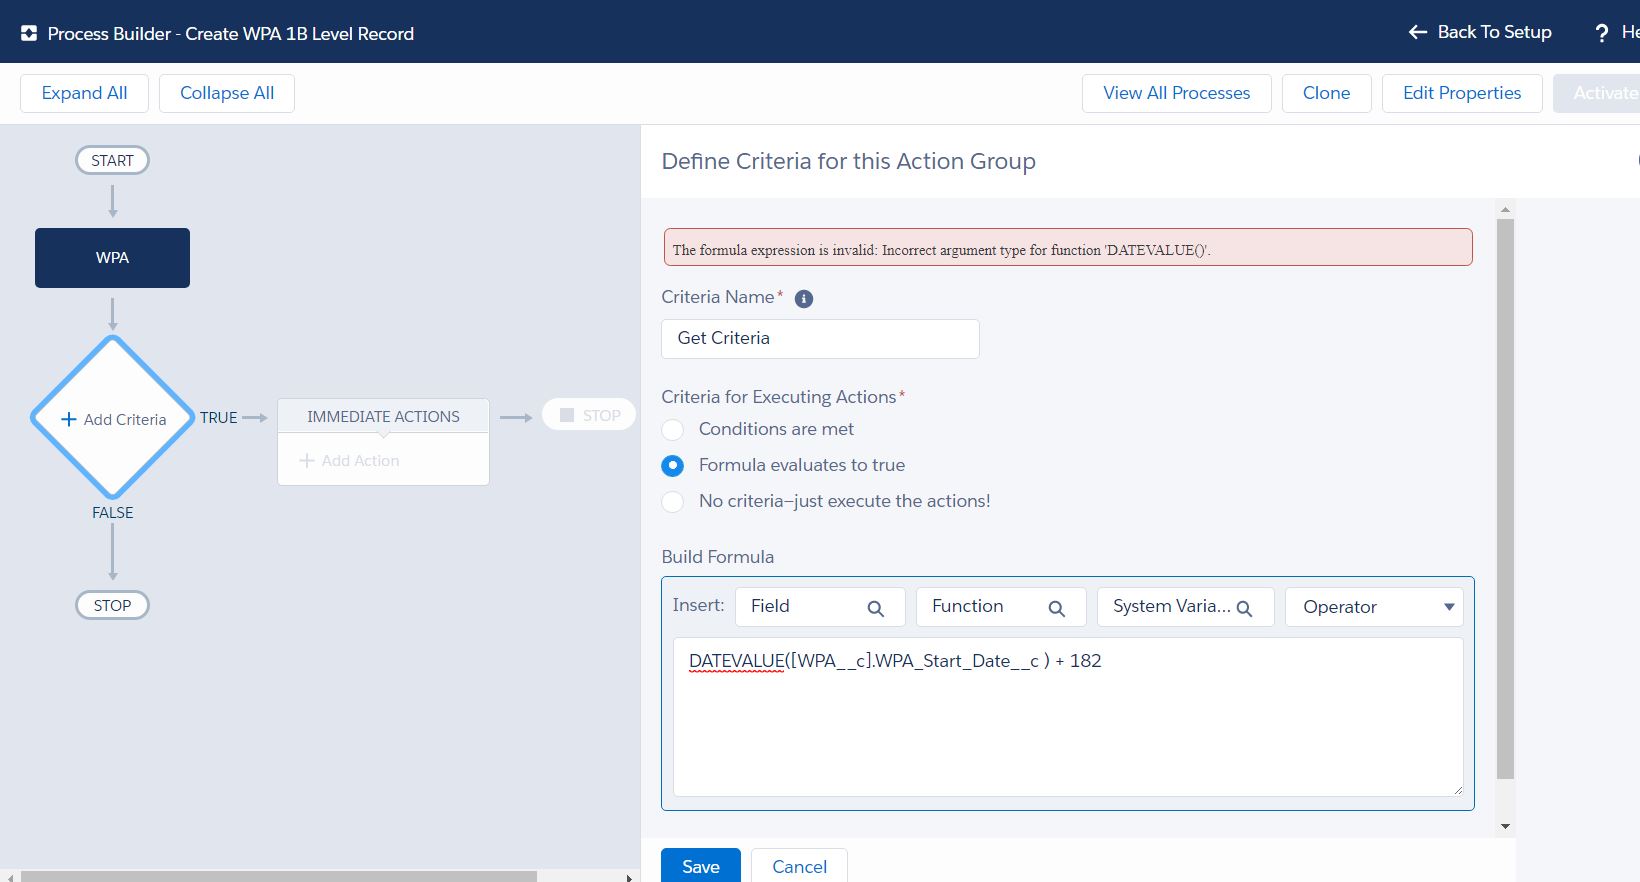Choose No criteria–just execute the actions

tap(673, 501)
